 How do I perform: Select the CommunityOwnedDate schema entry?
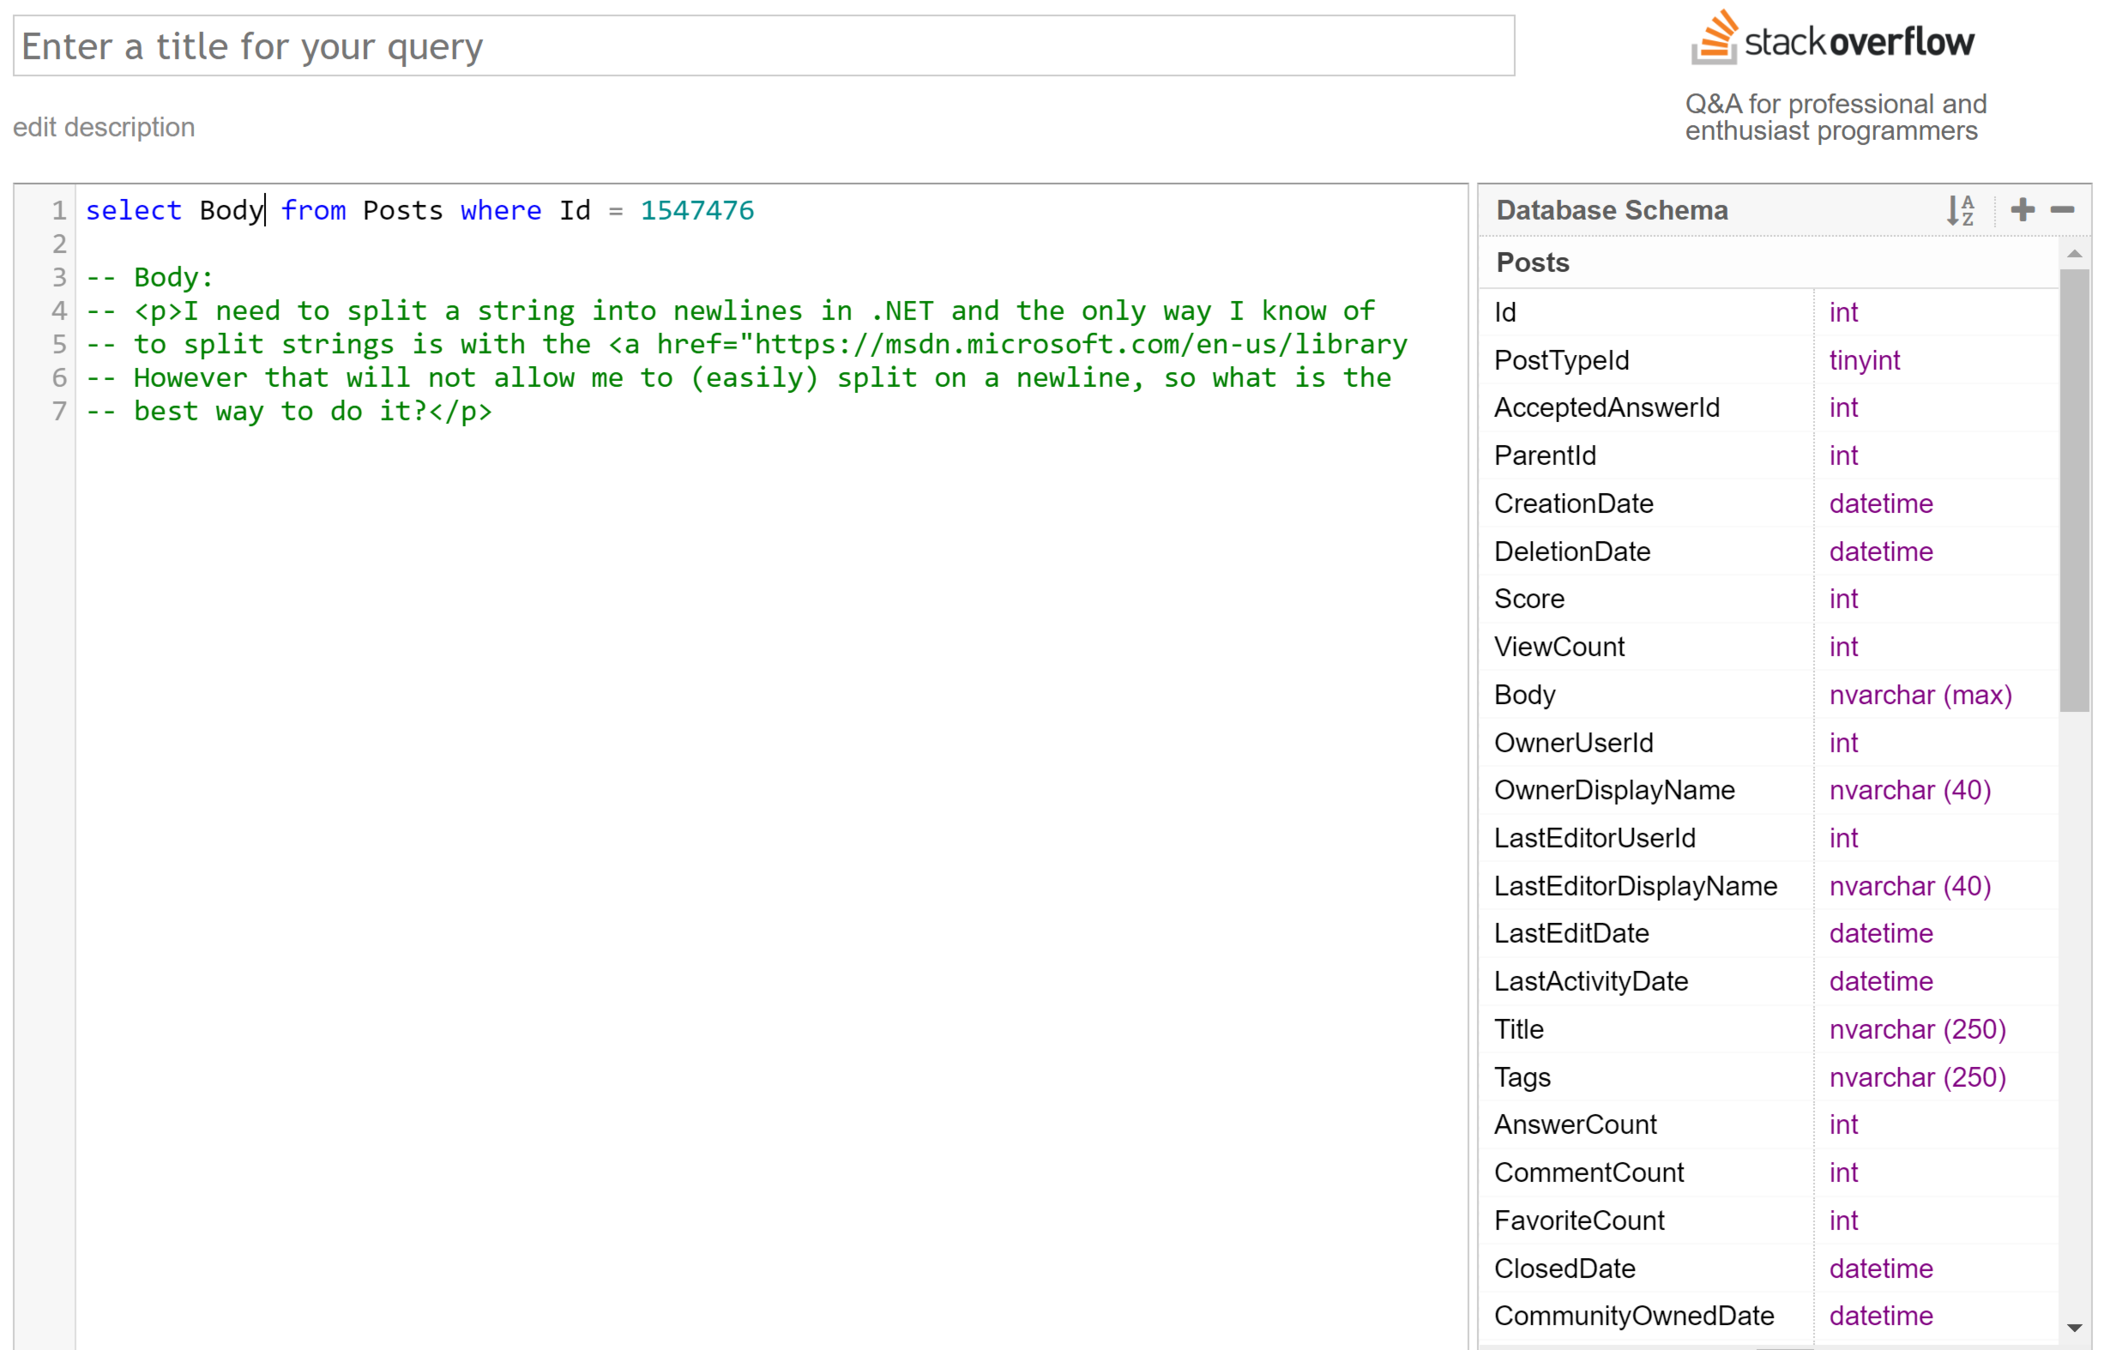(x=1633, y=1316)
